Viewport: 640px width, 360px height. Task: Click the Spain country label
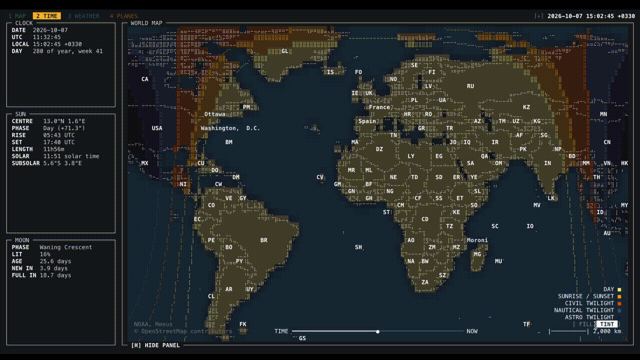tap(367, 121)
